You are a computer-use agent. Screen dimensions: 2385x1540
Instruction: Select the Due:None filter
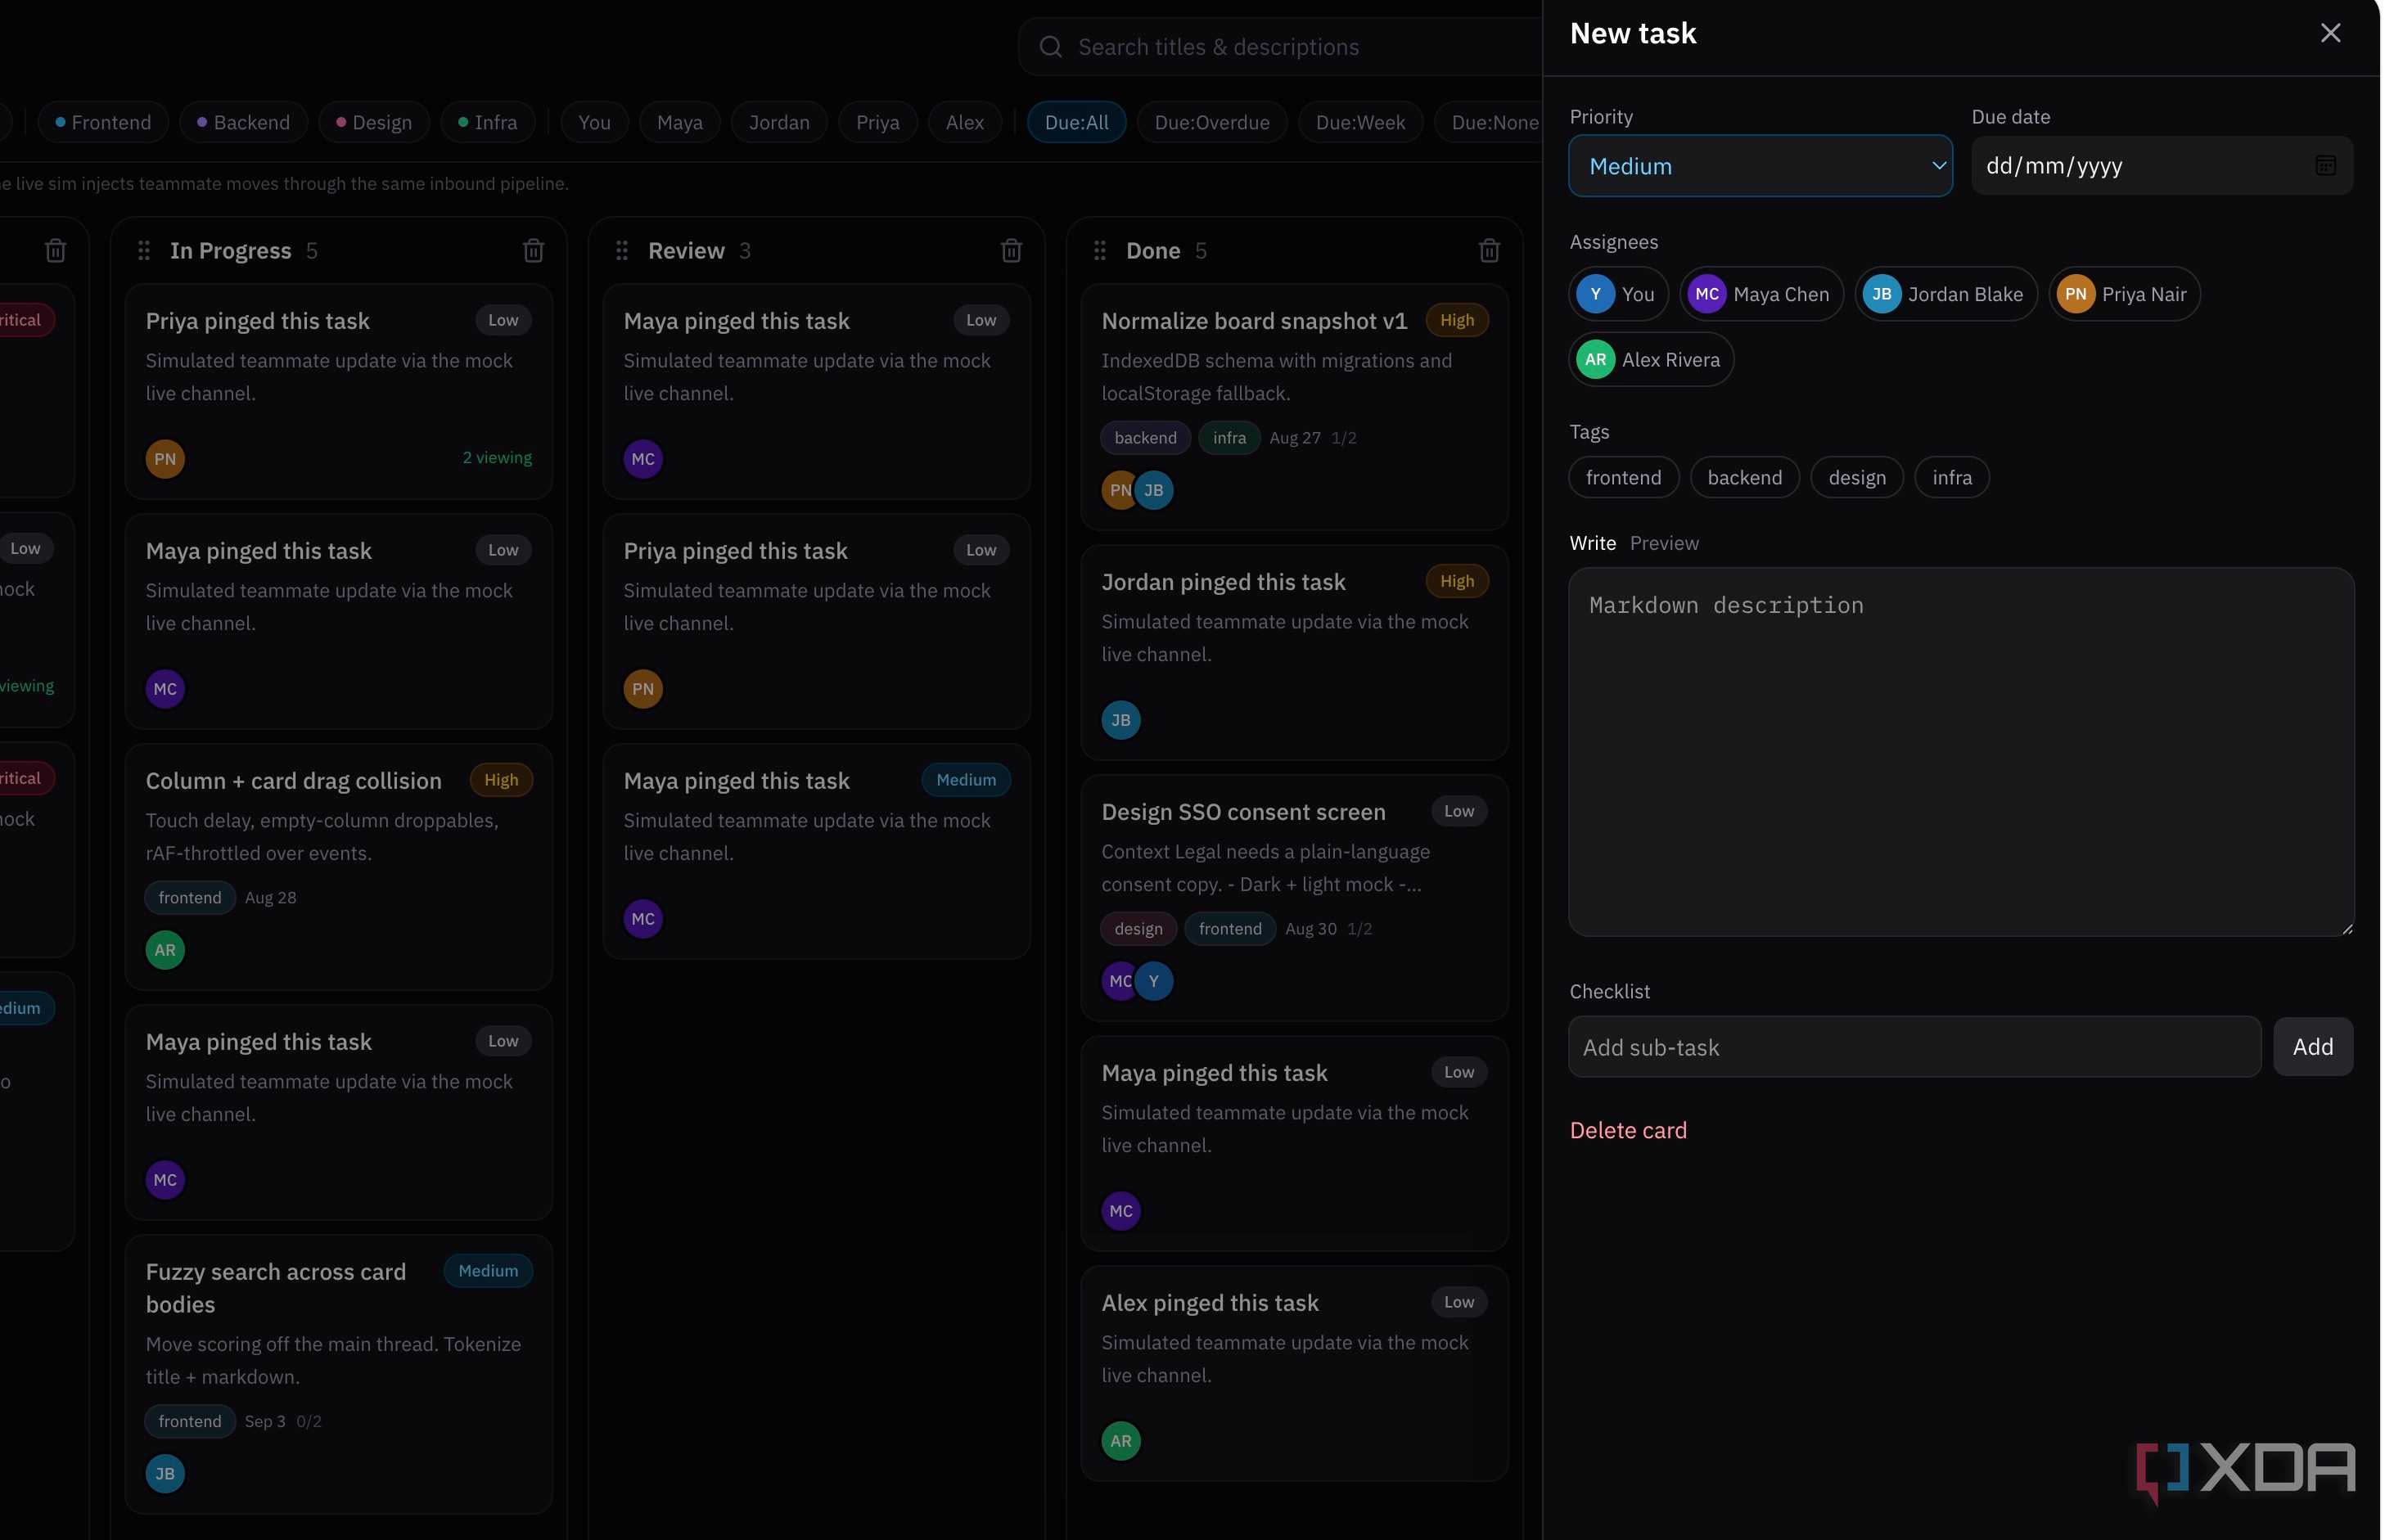[x=1489, y=122]
